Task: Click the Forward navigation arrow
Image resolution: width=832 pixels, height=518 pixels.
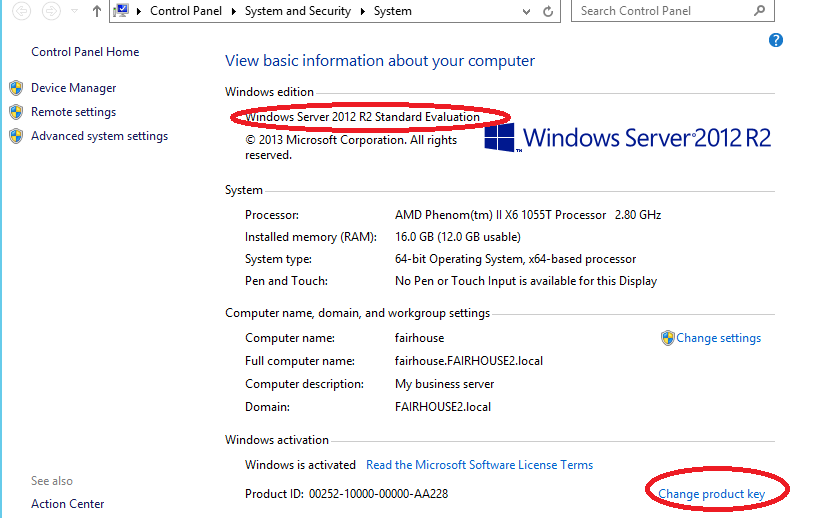Action: pyautogui.click(x=51, y=11)
